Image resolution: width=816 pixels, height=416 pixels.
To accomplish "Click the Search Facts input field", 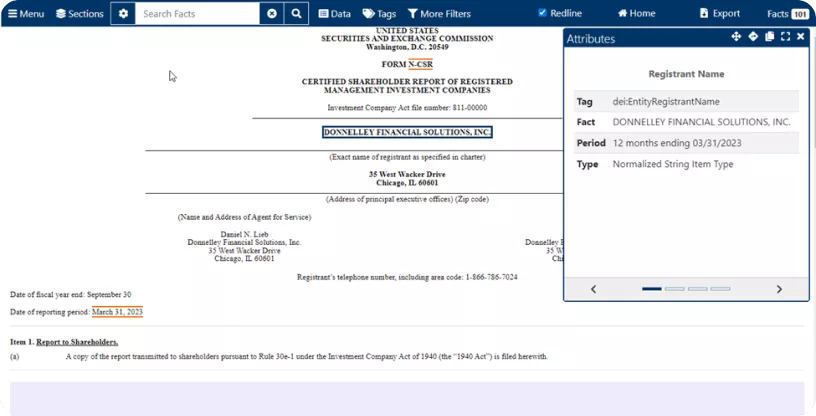I will [197, 14].
